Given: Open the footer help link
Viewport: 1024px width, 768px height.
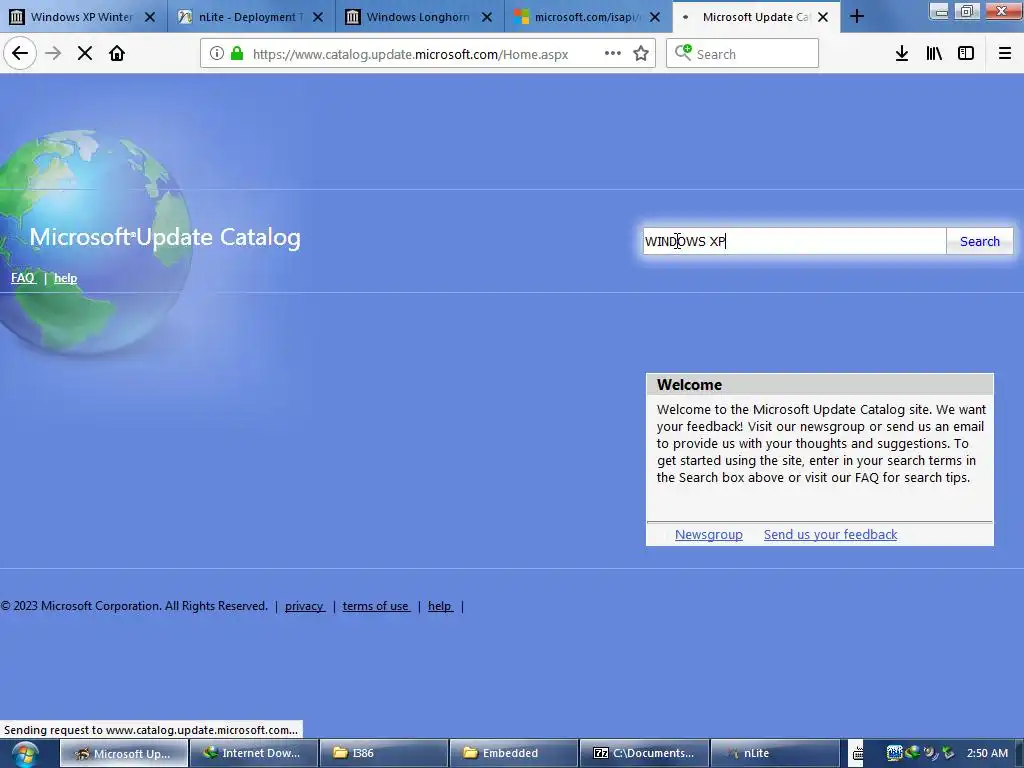Looking at the screenshot, I should [440, 606].
